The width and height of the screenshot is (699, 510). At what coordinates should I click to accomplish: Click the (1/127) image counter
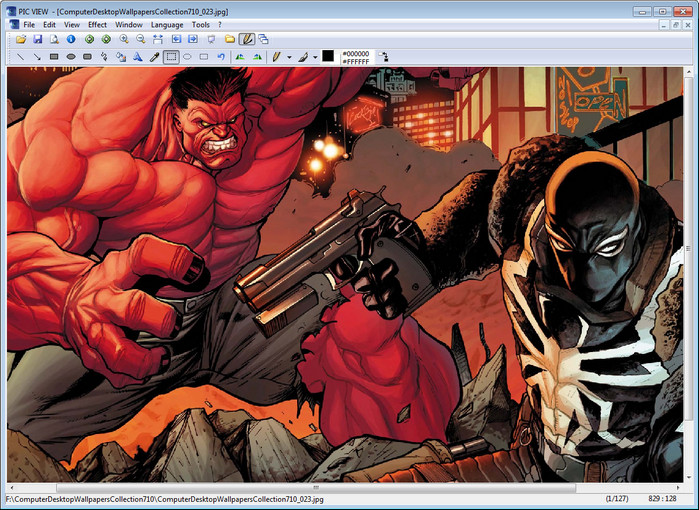(617, 499)
